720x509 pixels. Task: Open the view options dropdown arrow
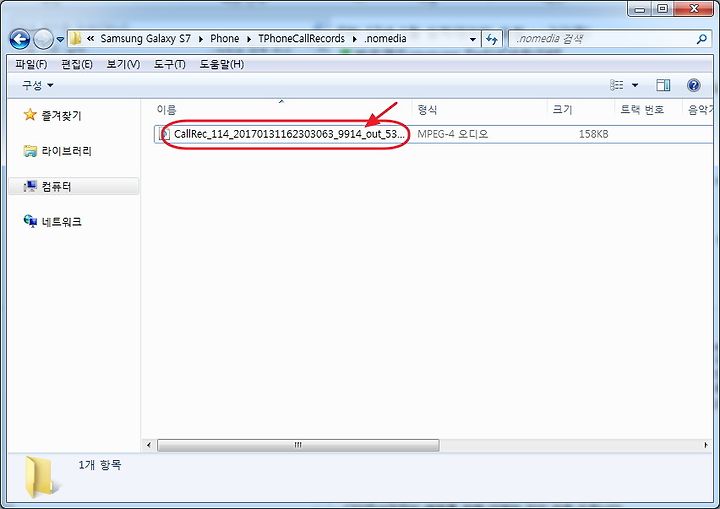click(x=635, y=85)
